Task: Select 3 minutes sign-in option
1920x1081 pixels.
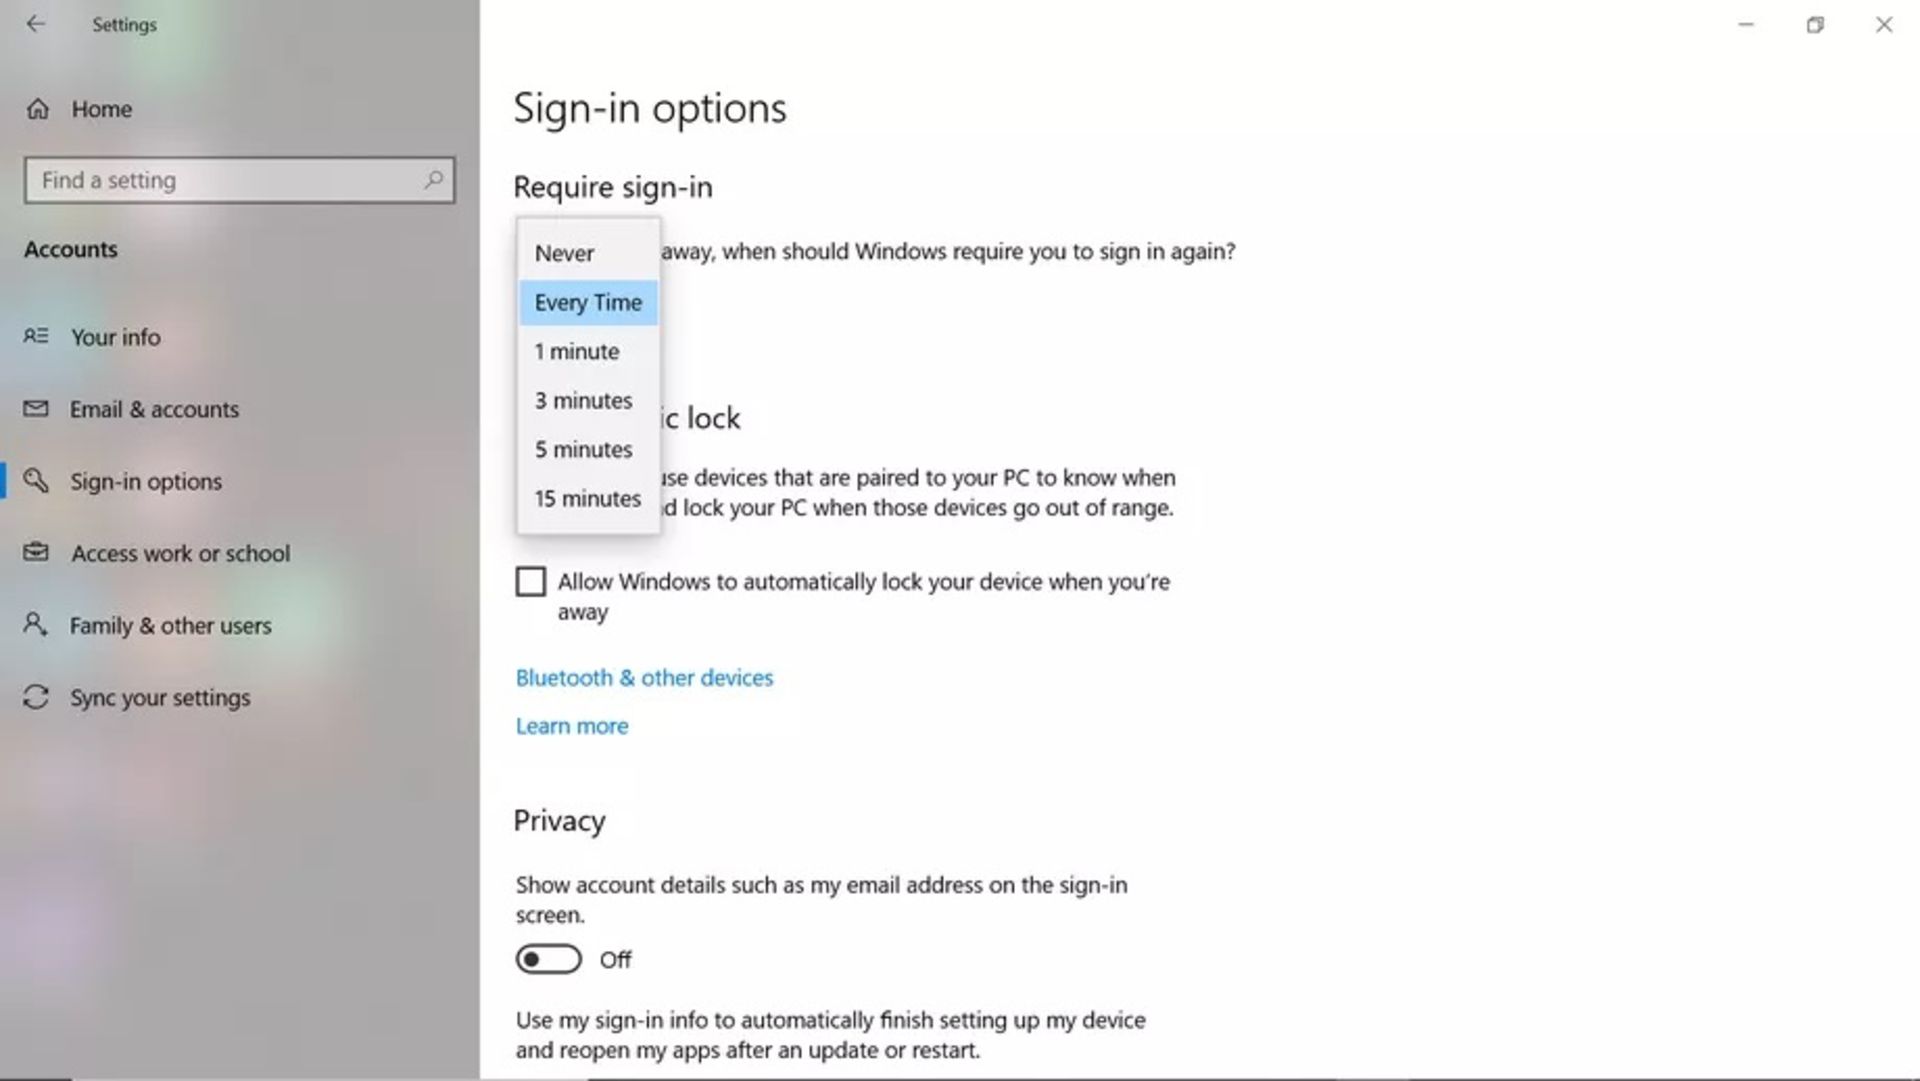Action: tap(583, 401)
